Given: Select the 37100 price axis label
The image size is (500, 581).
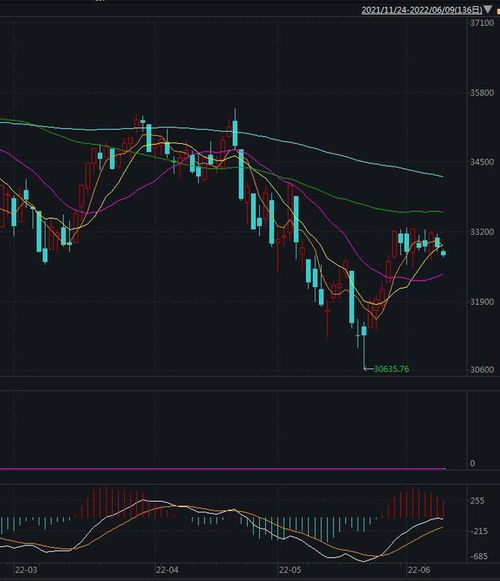Looking at the screenshot, I should (x=482, y=23).
